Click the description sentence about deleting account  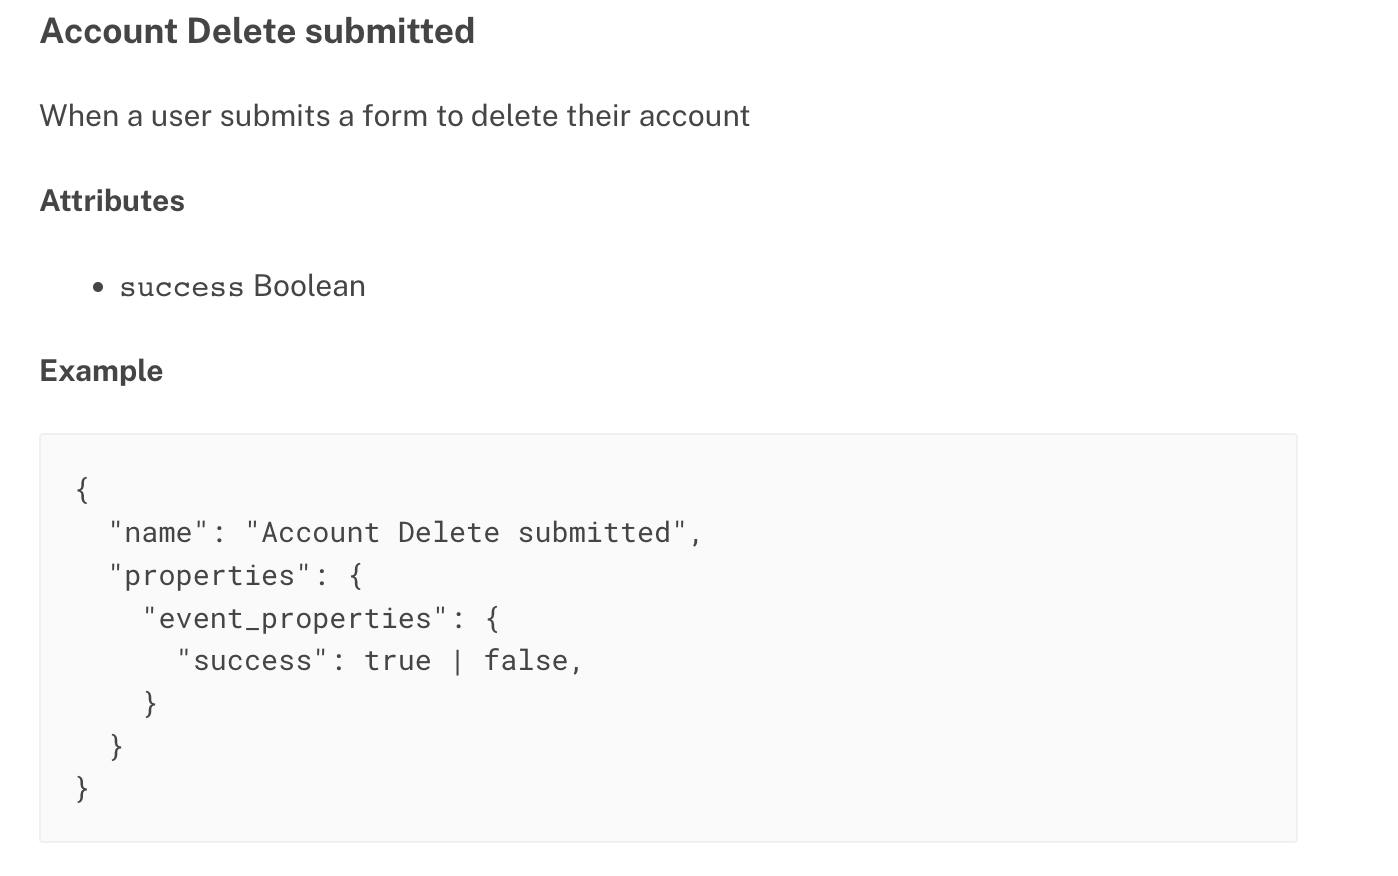click(394, 116)
